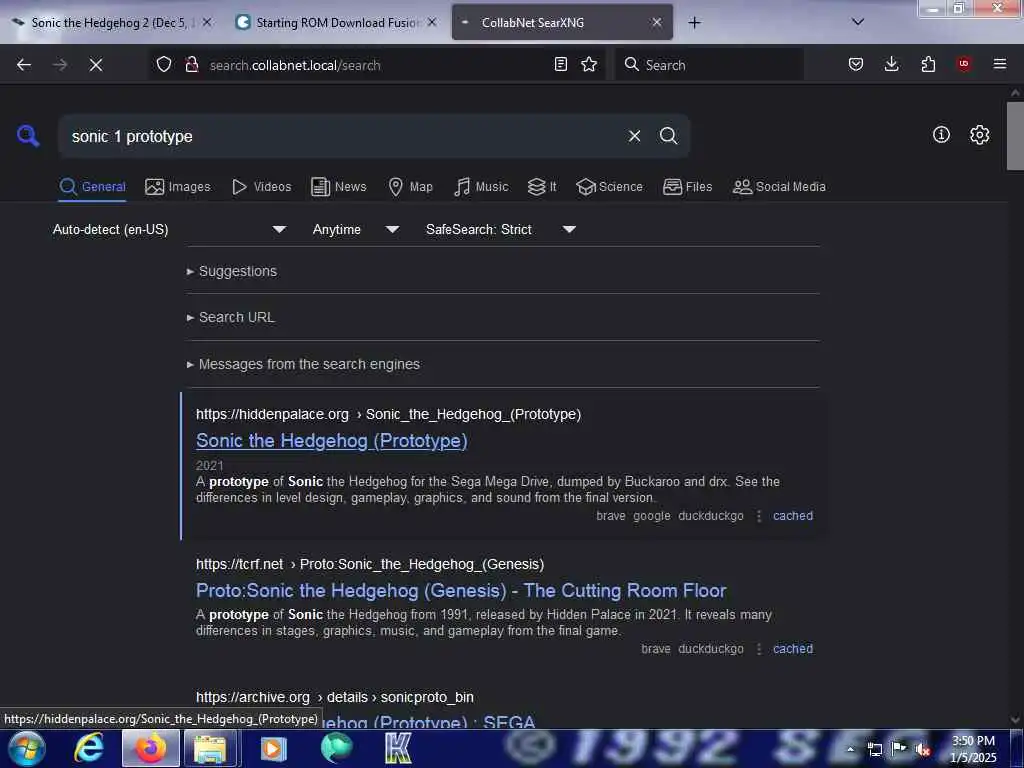Open the Cutting Room Floor Proto:Sonic result
The width and height of the screenshot is (1024, 768).
461,590
